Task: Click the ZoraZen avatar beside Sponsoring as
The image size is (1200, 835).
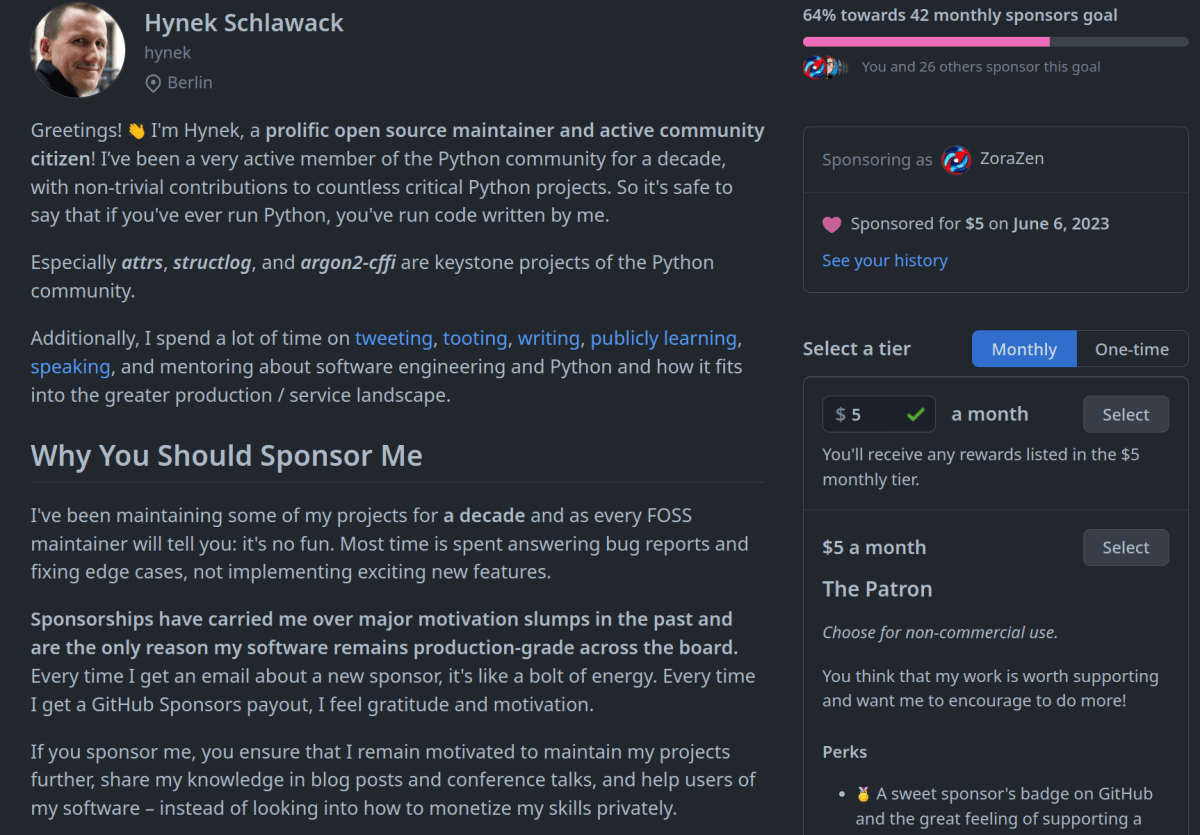Action: click(x=955, y=159)
